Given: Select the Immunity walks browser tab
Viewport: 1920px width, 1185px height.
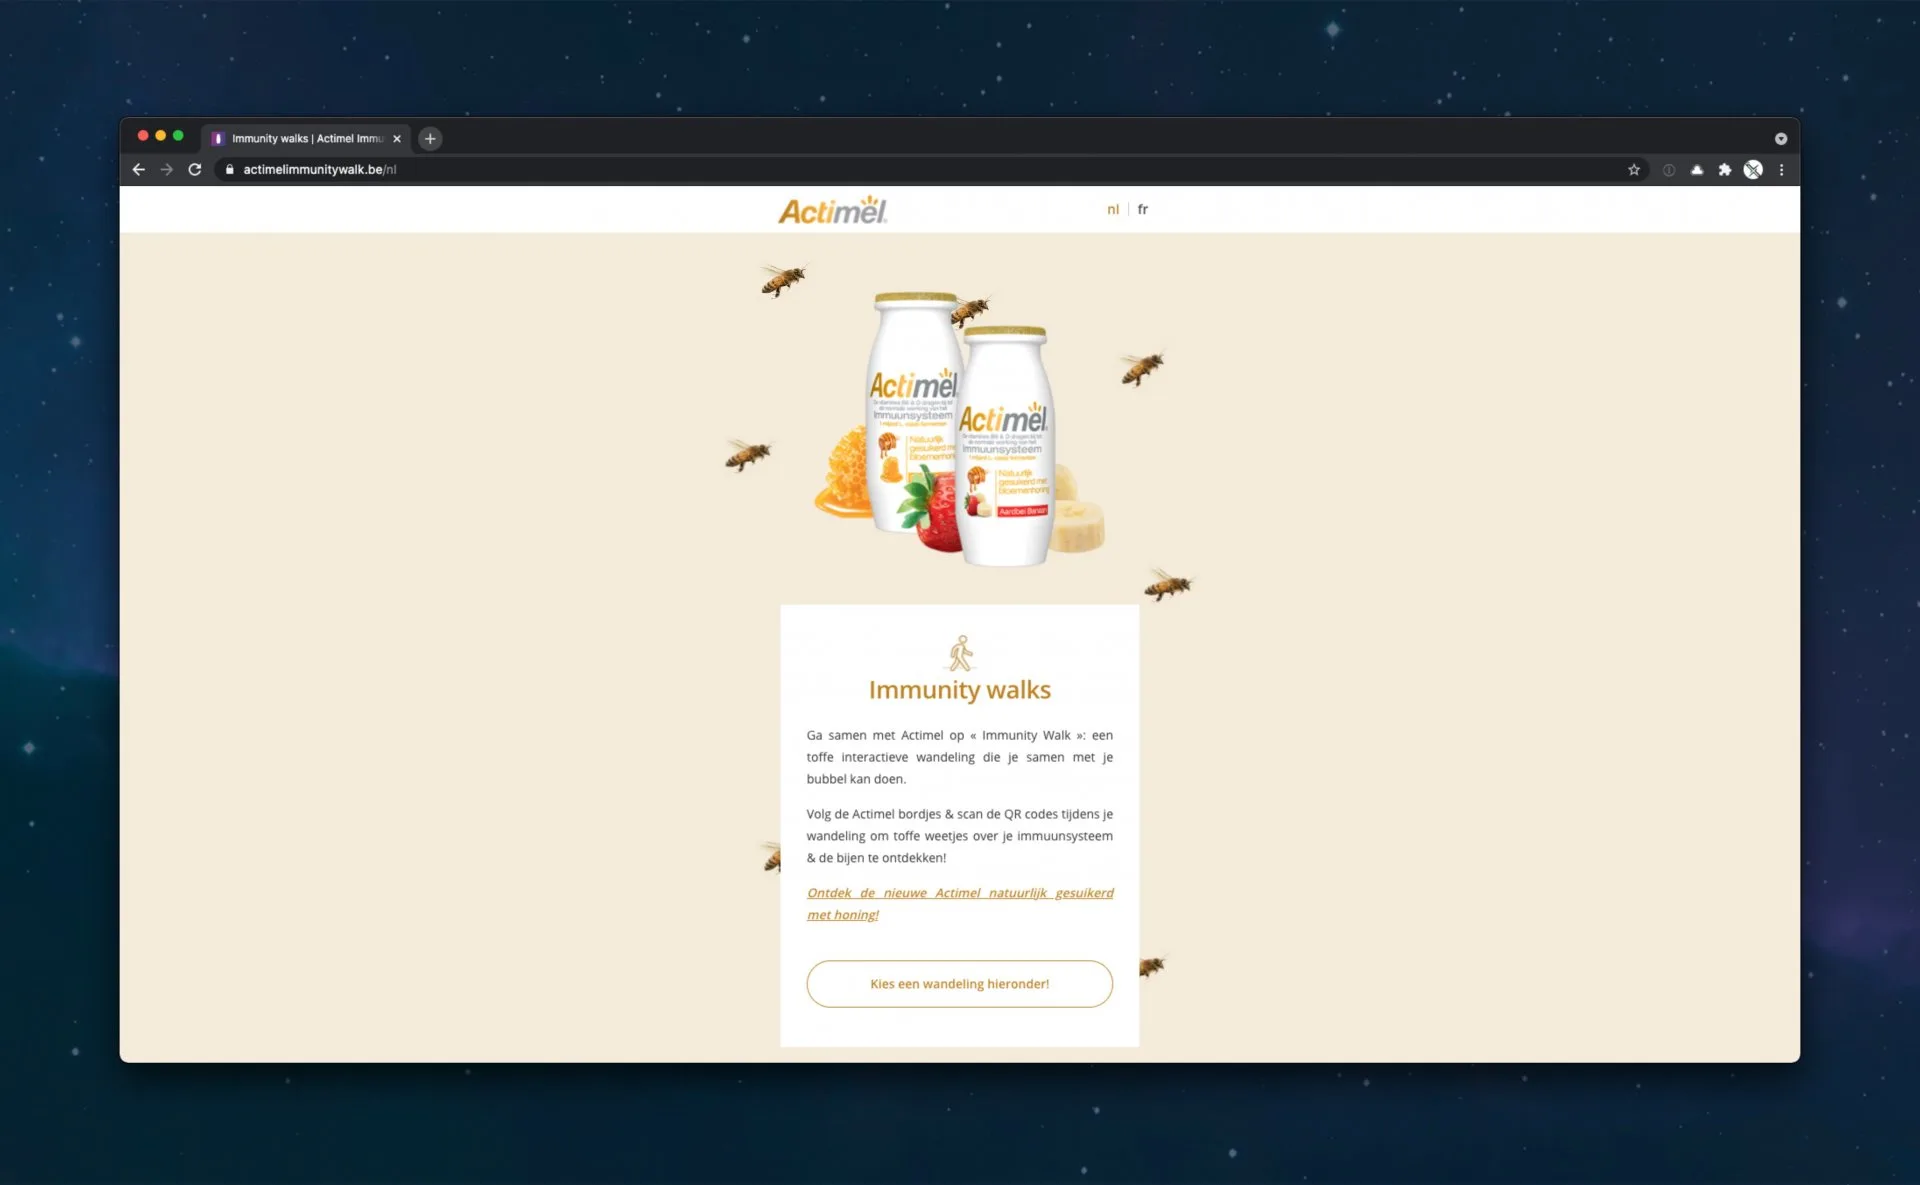Looking at the screenshot, I should (x=306, y=139).
